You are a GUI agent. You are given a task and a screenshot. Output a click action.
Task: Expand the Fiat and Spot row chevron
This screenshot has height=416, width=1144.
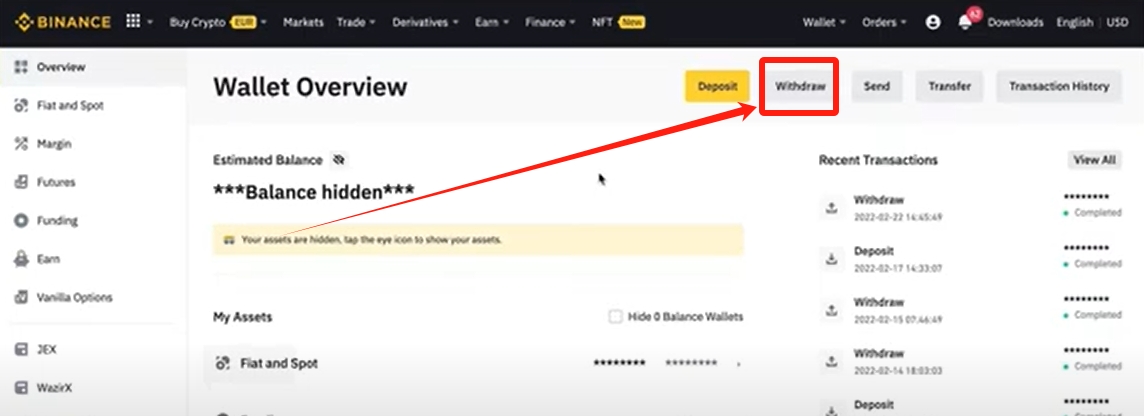tap(738, 363)
